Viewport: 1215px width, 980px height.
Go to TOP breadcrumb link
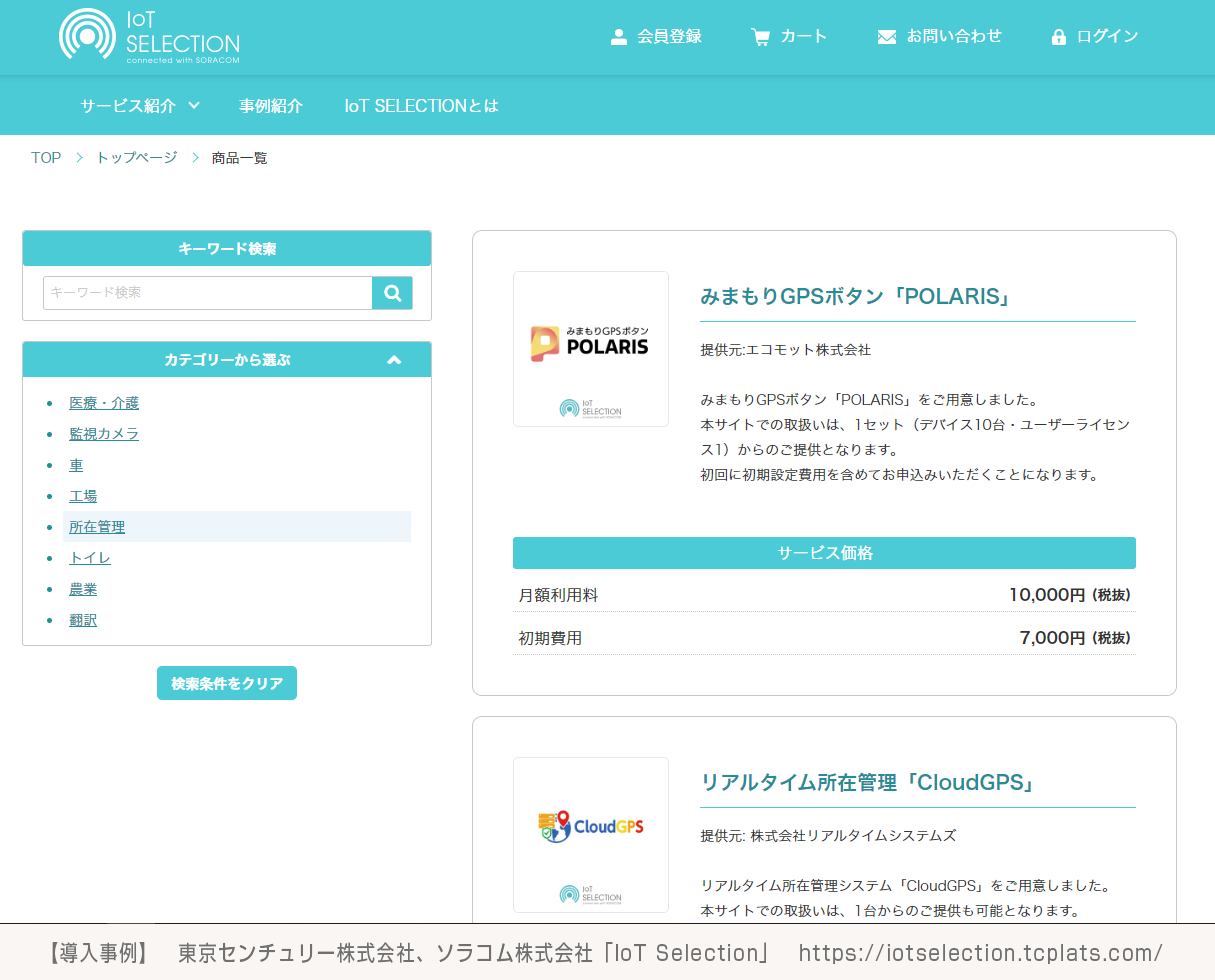46,158
